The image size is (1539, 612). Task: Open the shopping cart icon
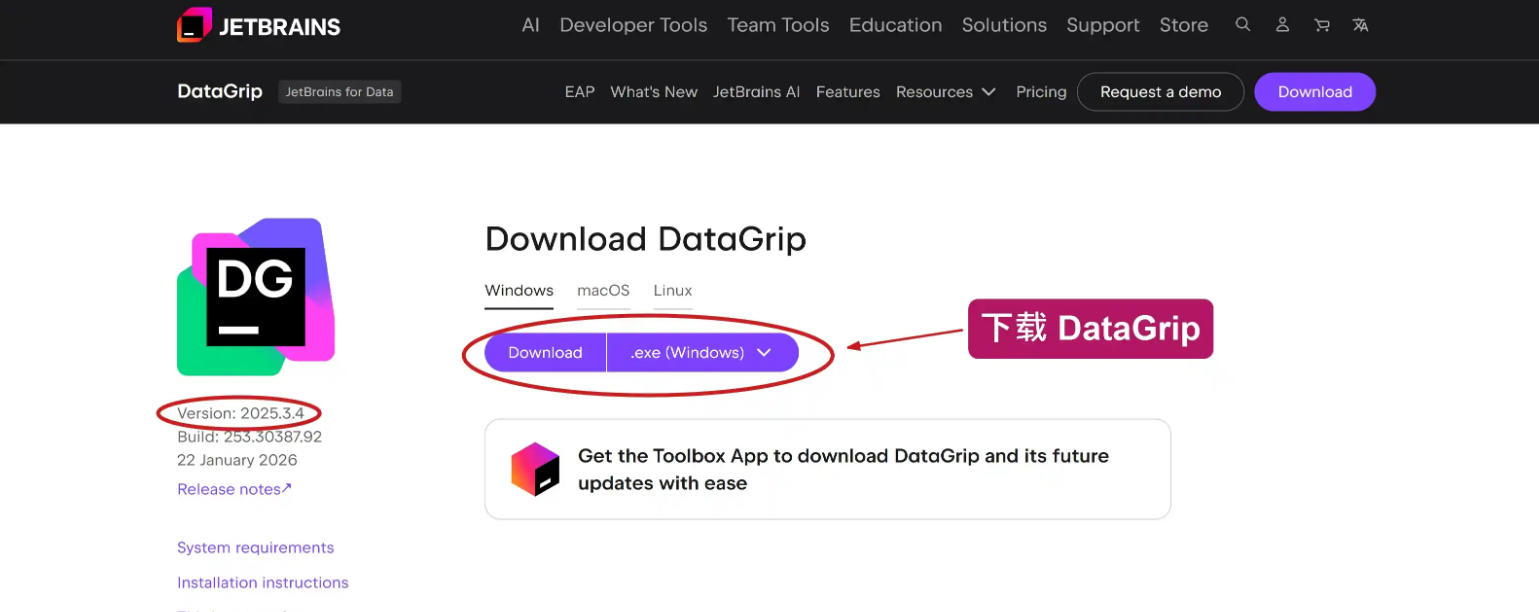(1322, 24)
